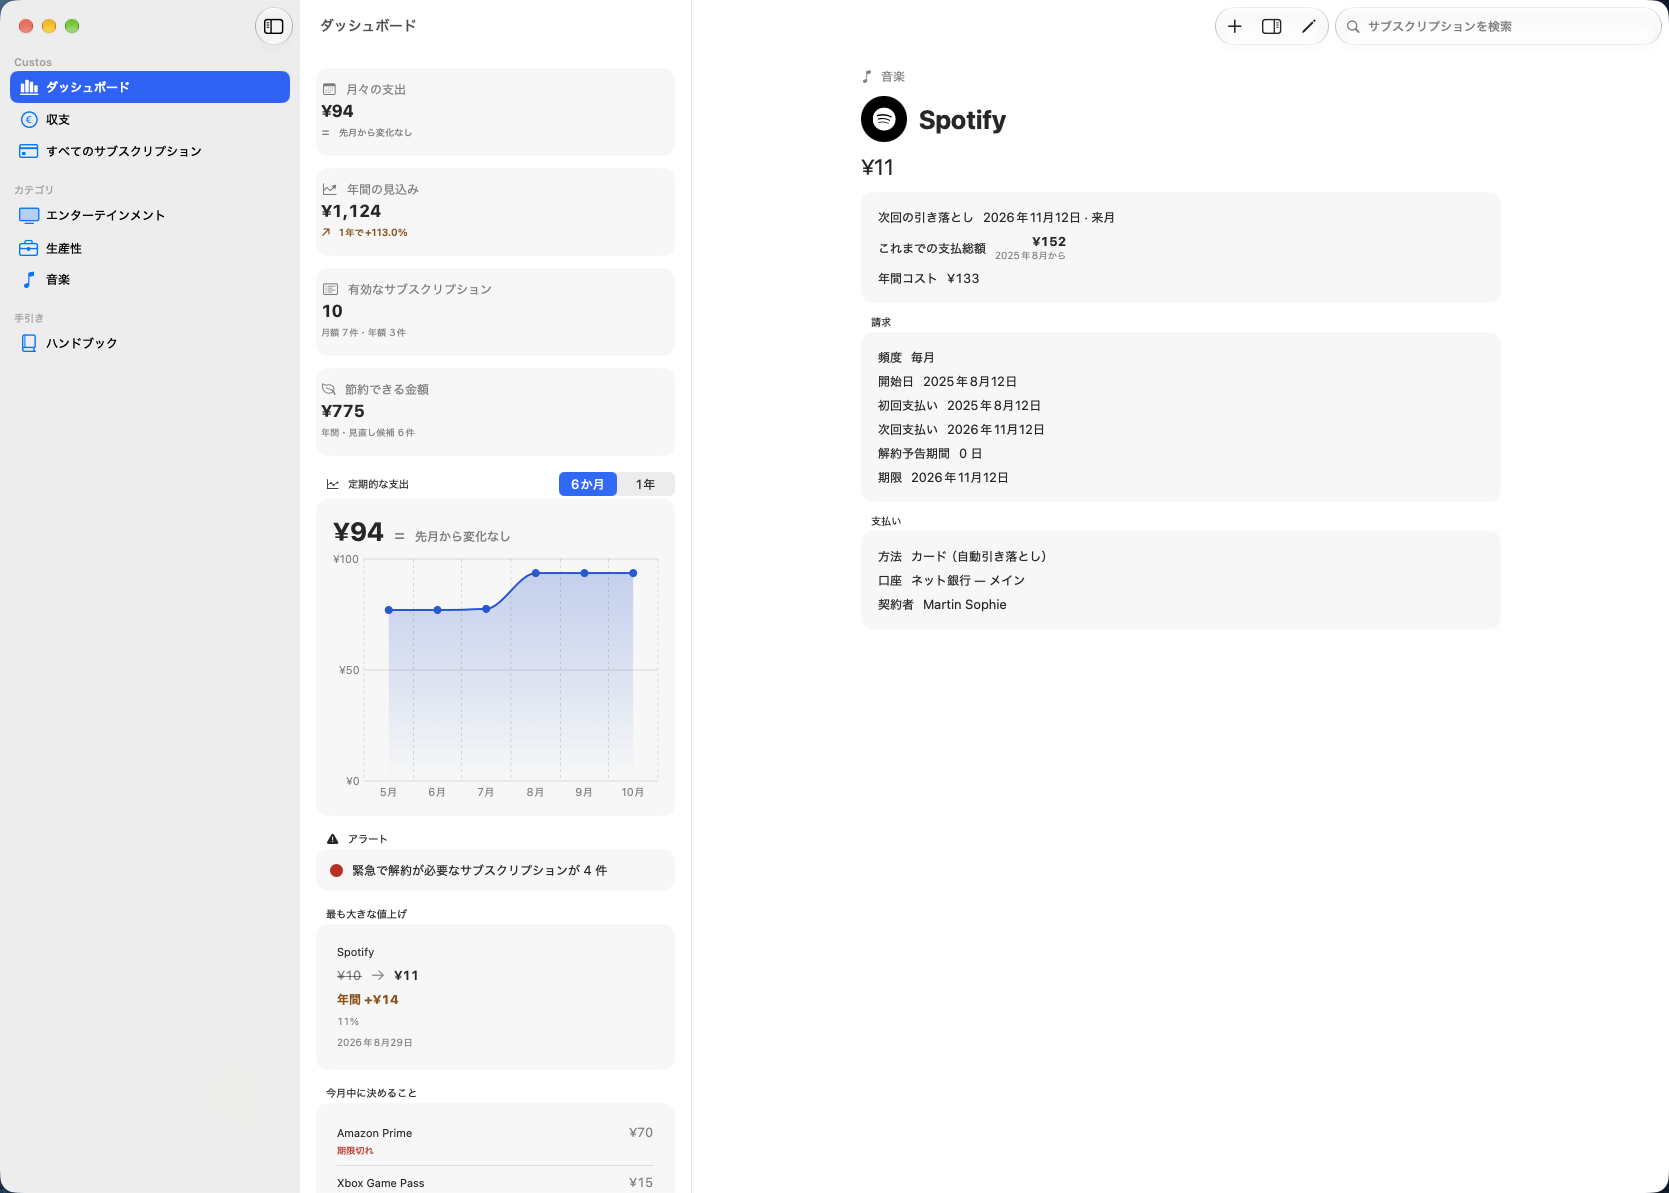Open the Spotify price increase card

(495, 997)
